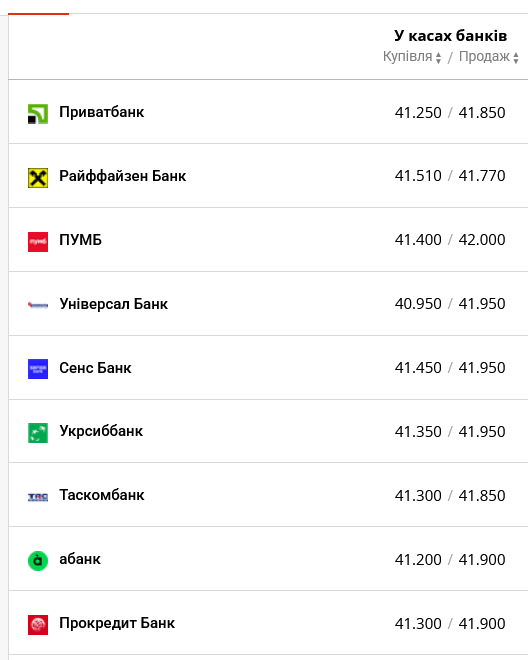This screenshot has width=528, height=660.
Task: Select the red underlined active tab
Action: [x=38, y=14]
